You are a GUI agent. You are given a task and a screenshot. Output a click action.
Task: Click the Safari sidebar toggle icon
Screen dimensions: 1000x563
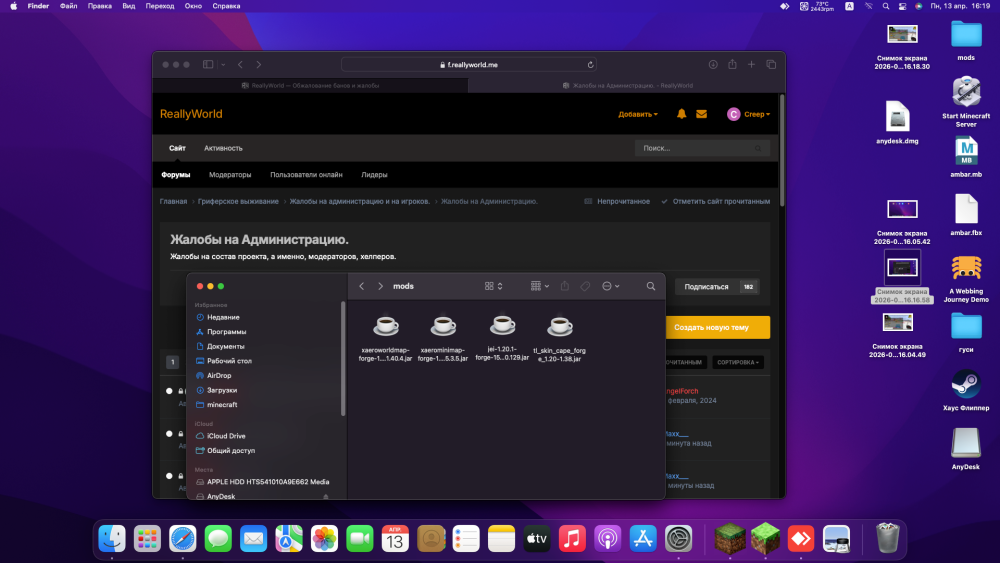(208, 64)
